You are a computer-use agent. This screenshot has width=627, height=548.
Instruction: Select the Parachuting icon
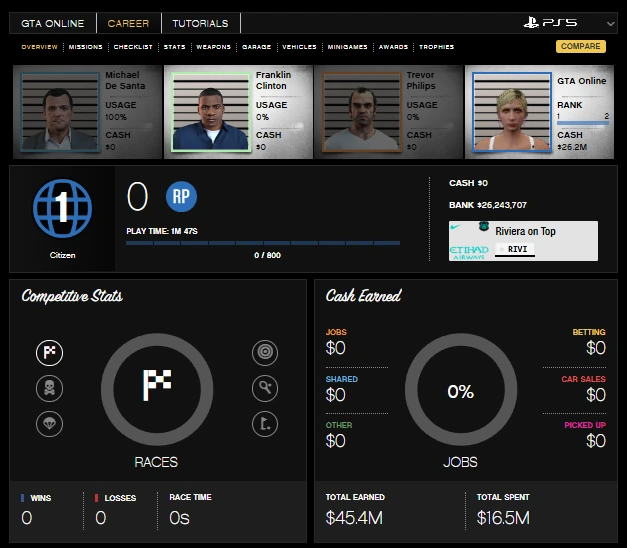click(x=49, y=424)
